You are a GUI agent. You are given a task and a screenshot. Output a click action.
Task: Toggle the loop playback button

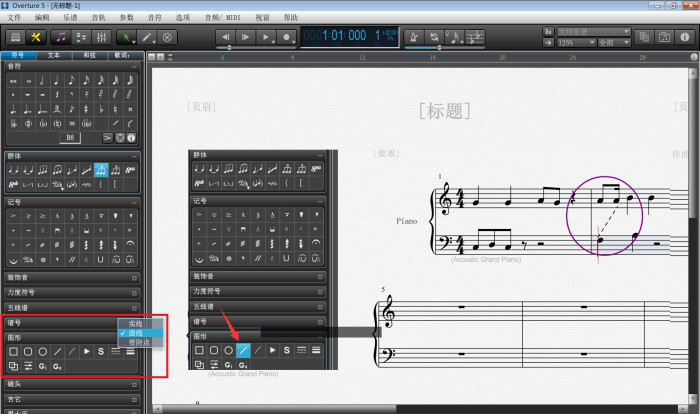(x=434, y=37)
